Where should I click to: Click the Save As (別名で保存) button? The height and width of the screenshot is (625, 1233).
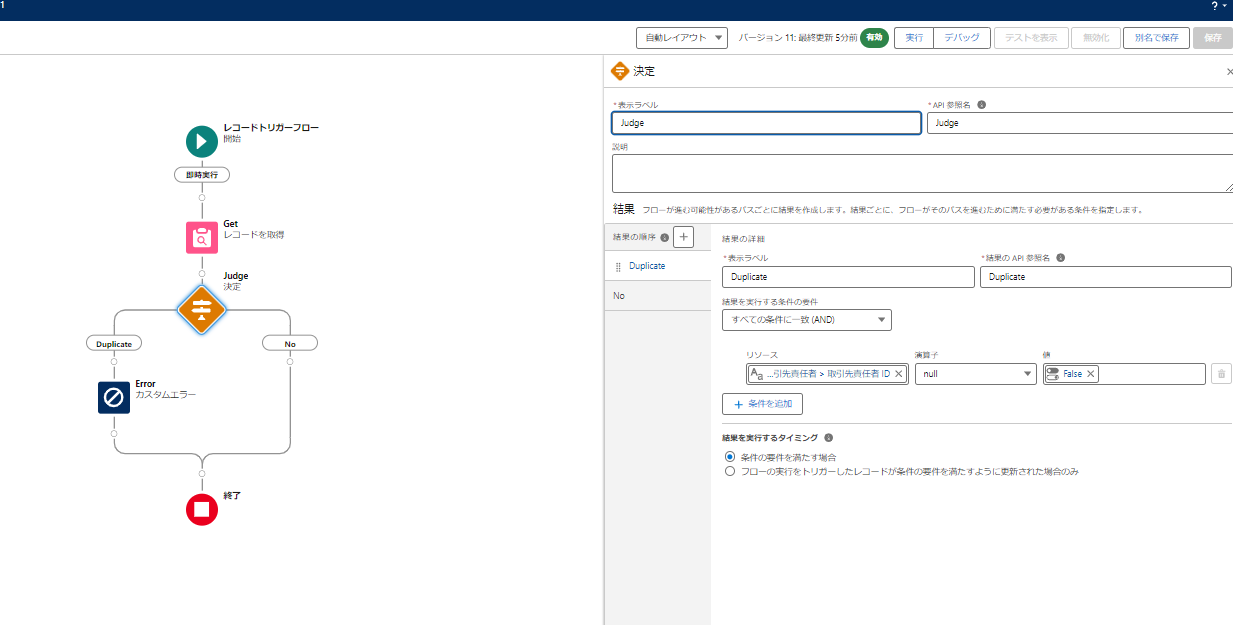pos(1157,38)
